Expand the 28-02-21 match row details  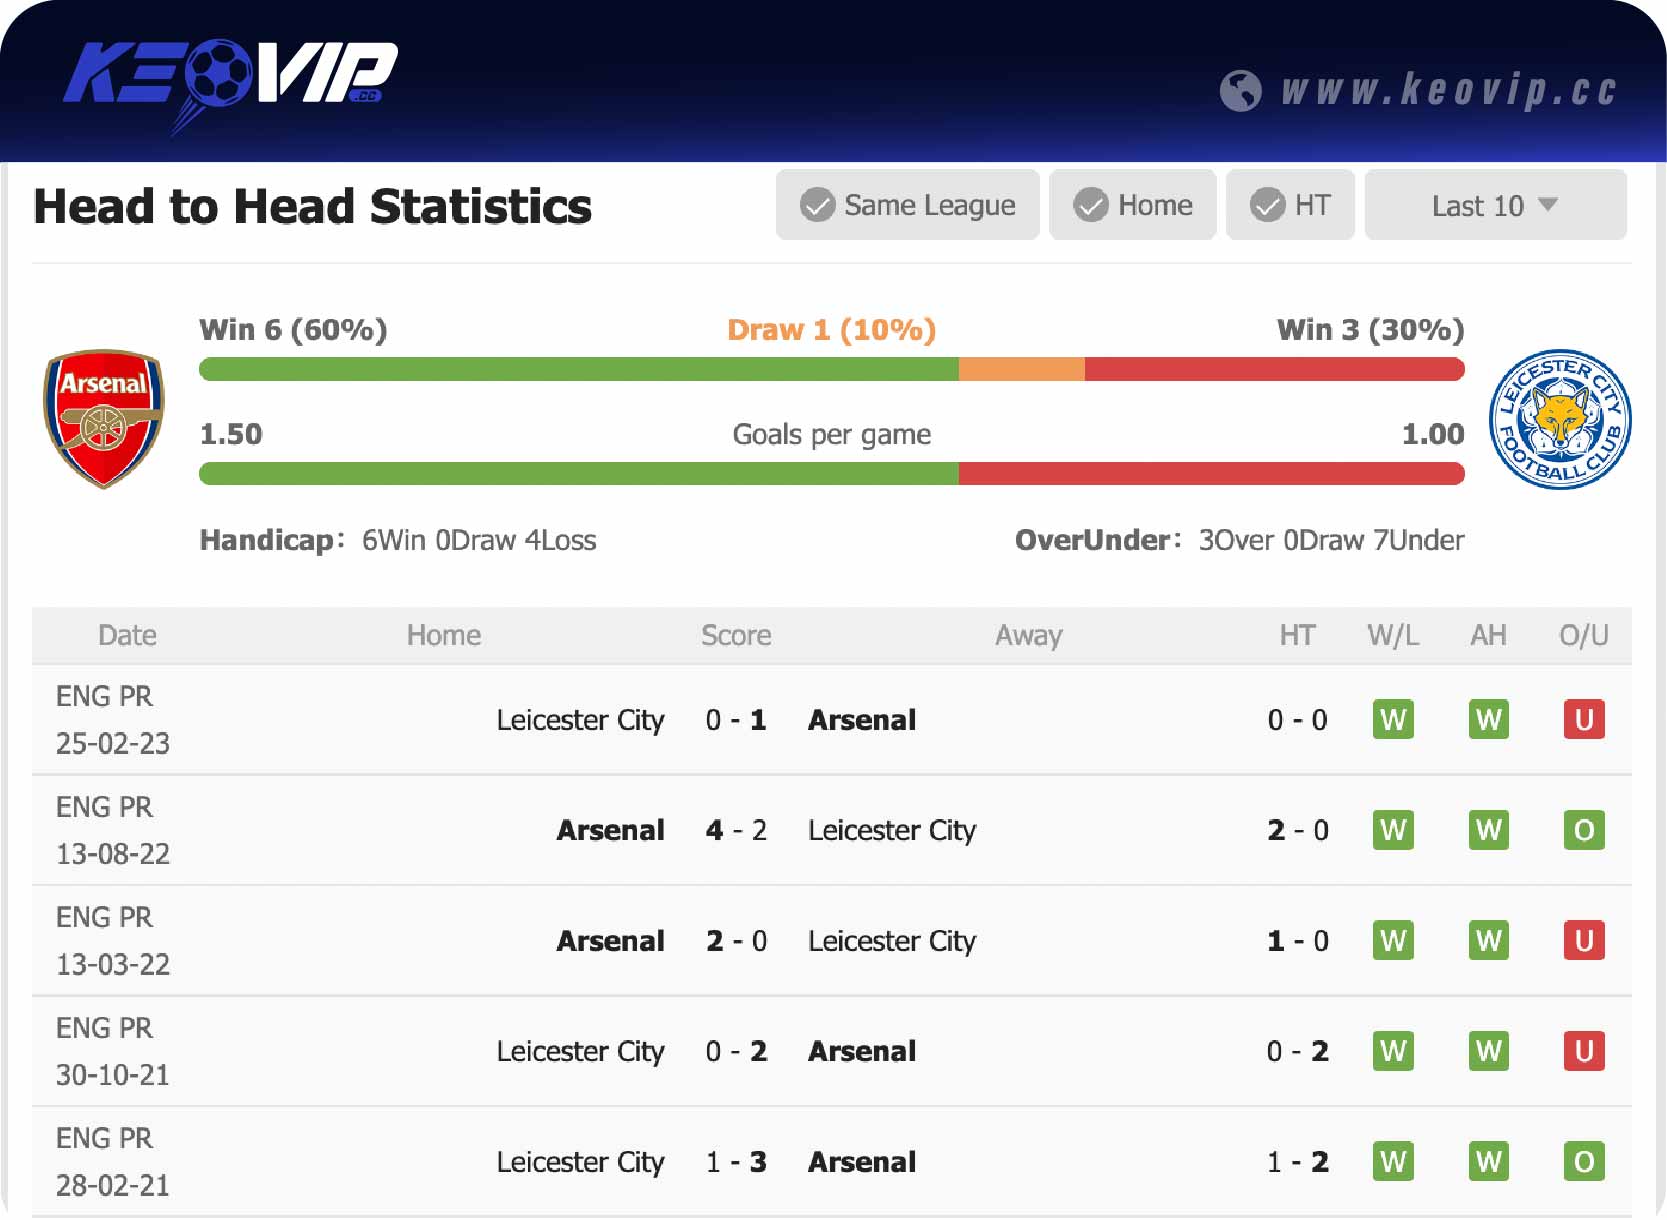(x=830, y=1161)
